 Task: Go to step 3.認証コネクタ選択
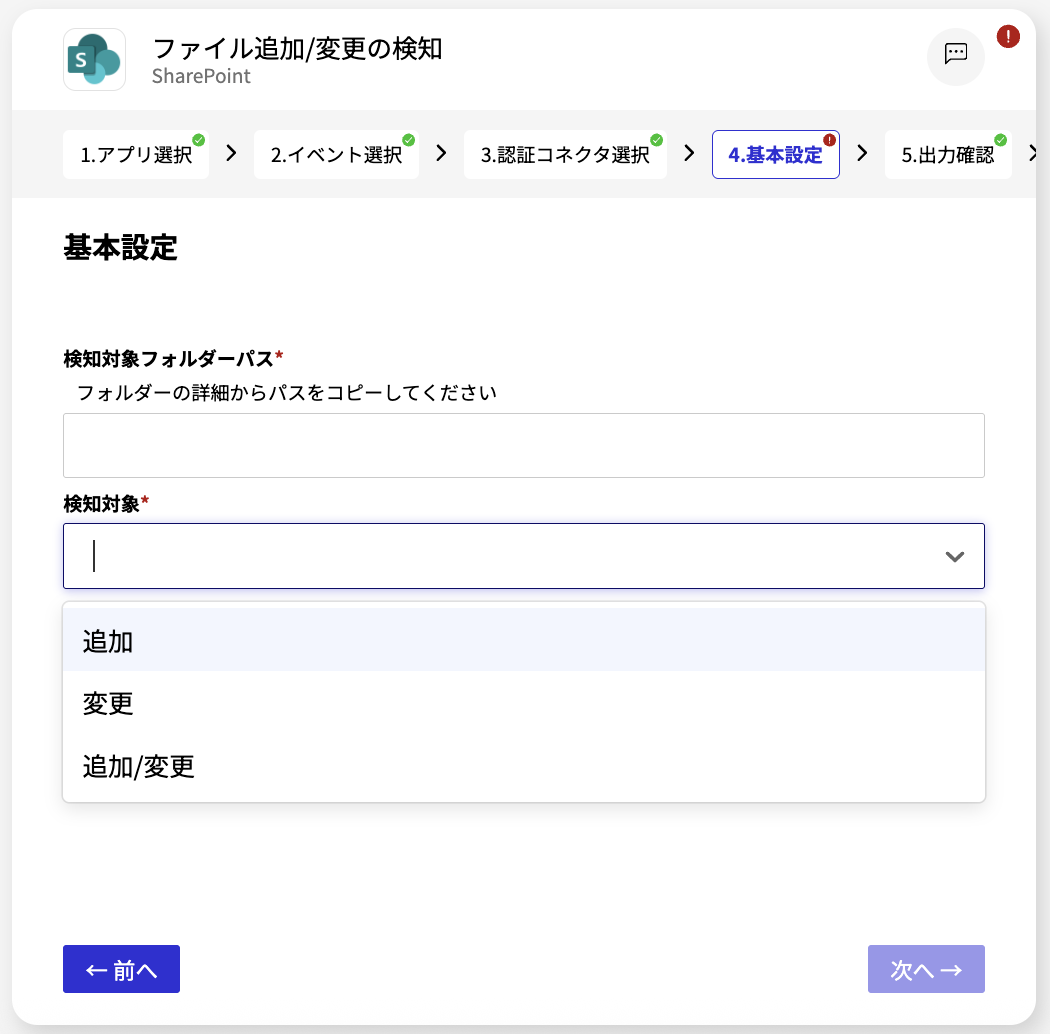565,155
